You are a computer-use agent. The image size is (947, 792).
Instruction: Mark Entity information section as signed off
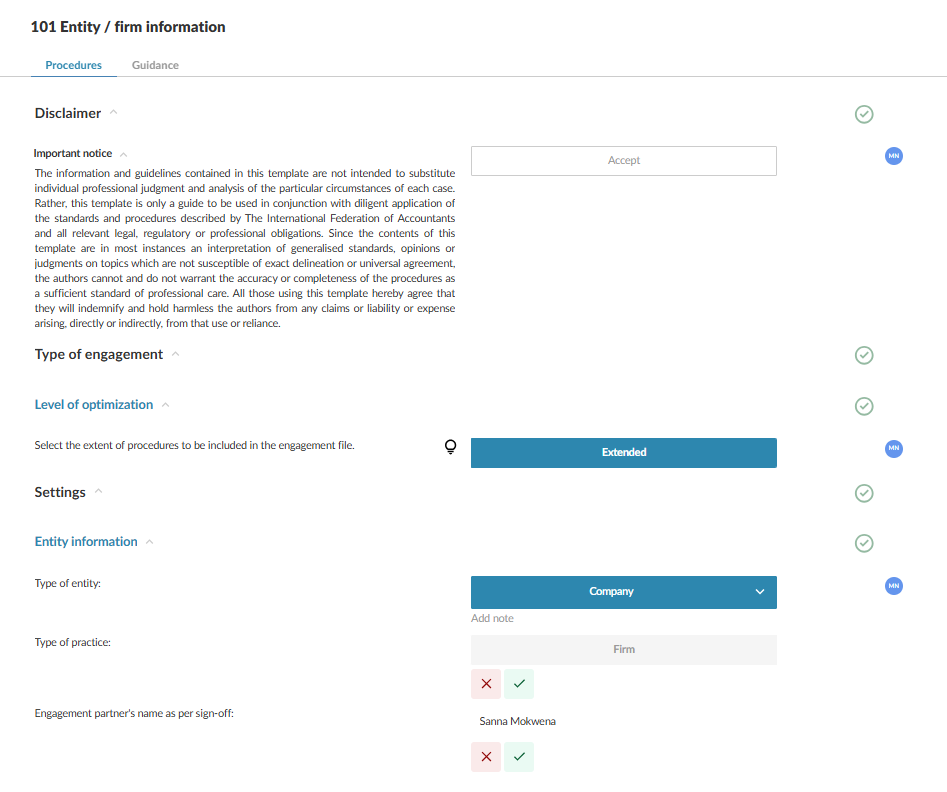[863, 543]
